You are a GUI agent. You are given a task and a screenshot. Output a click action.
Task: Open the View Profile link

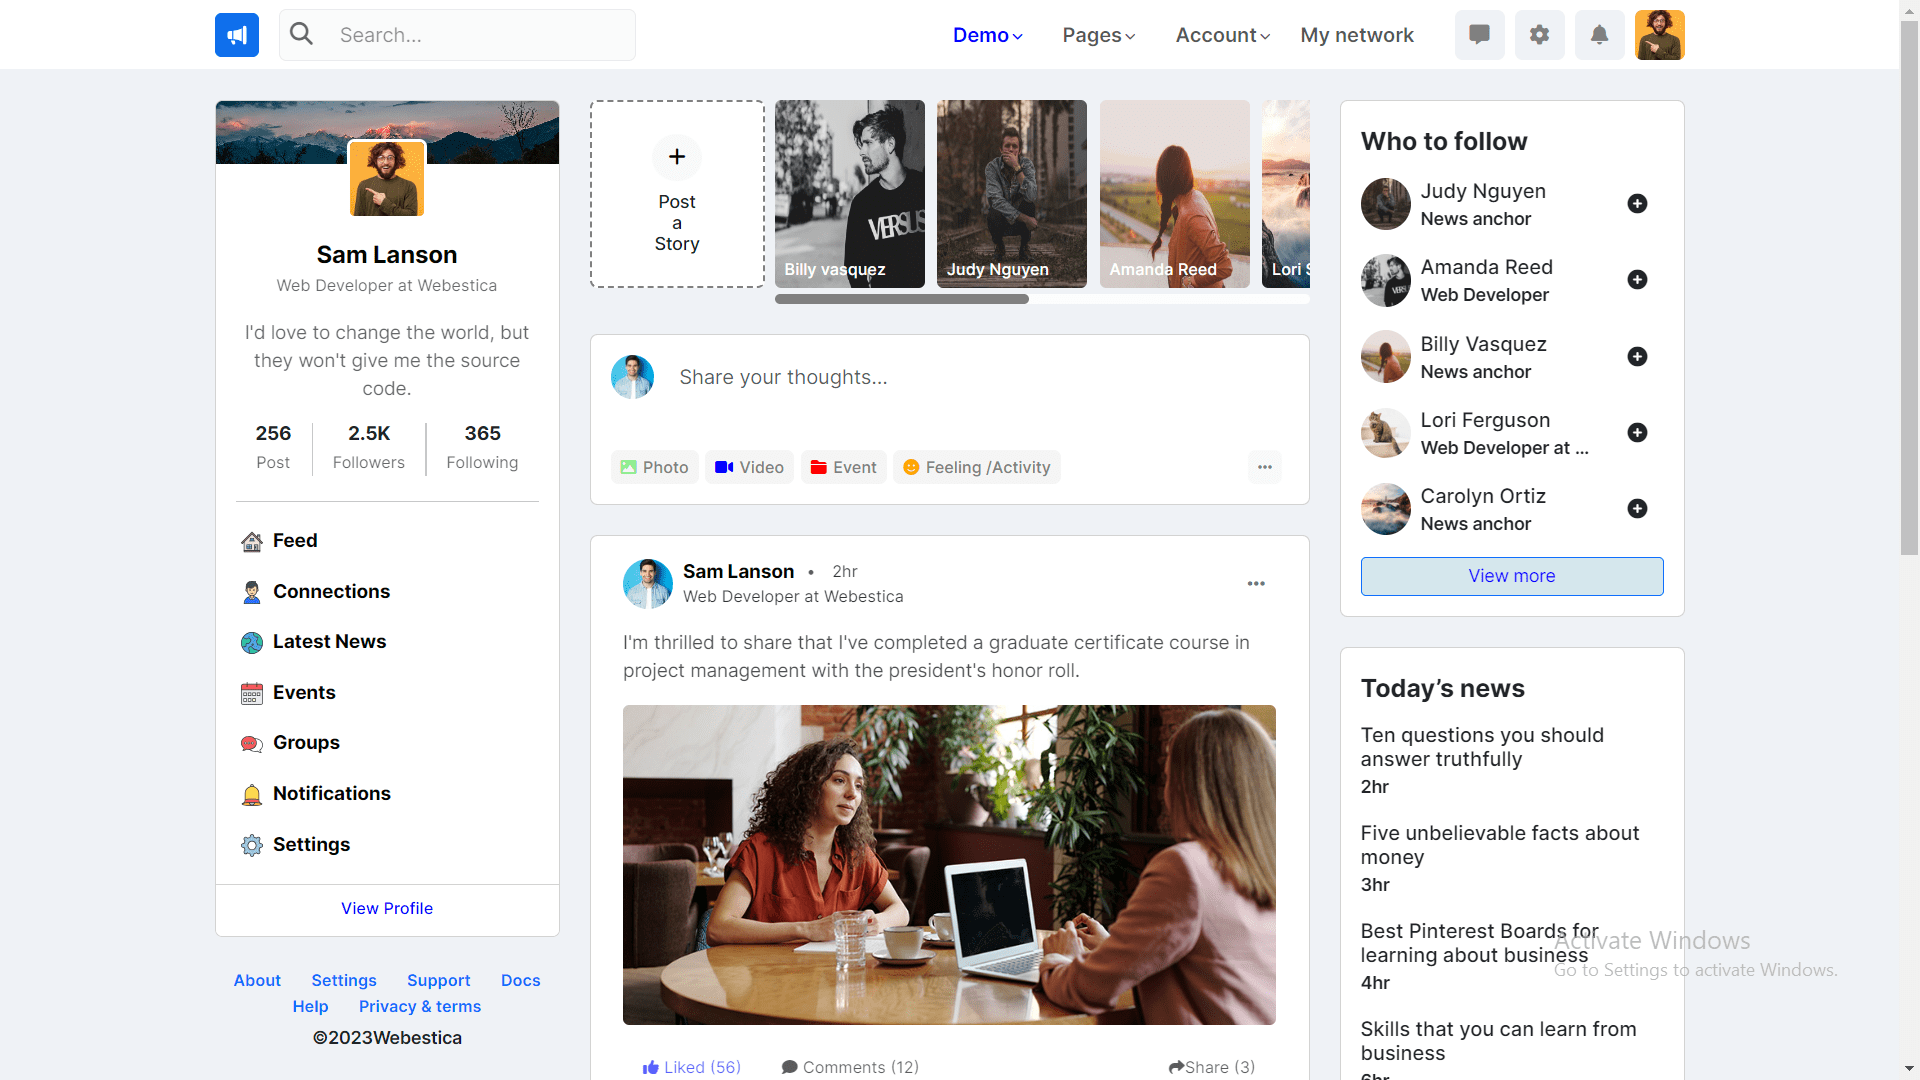point(387,909)
